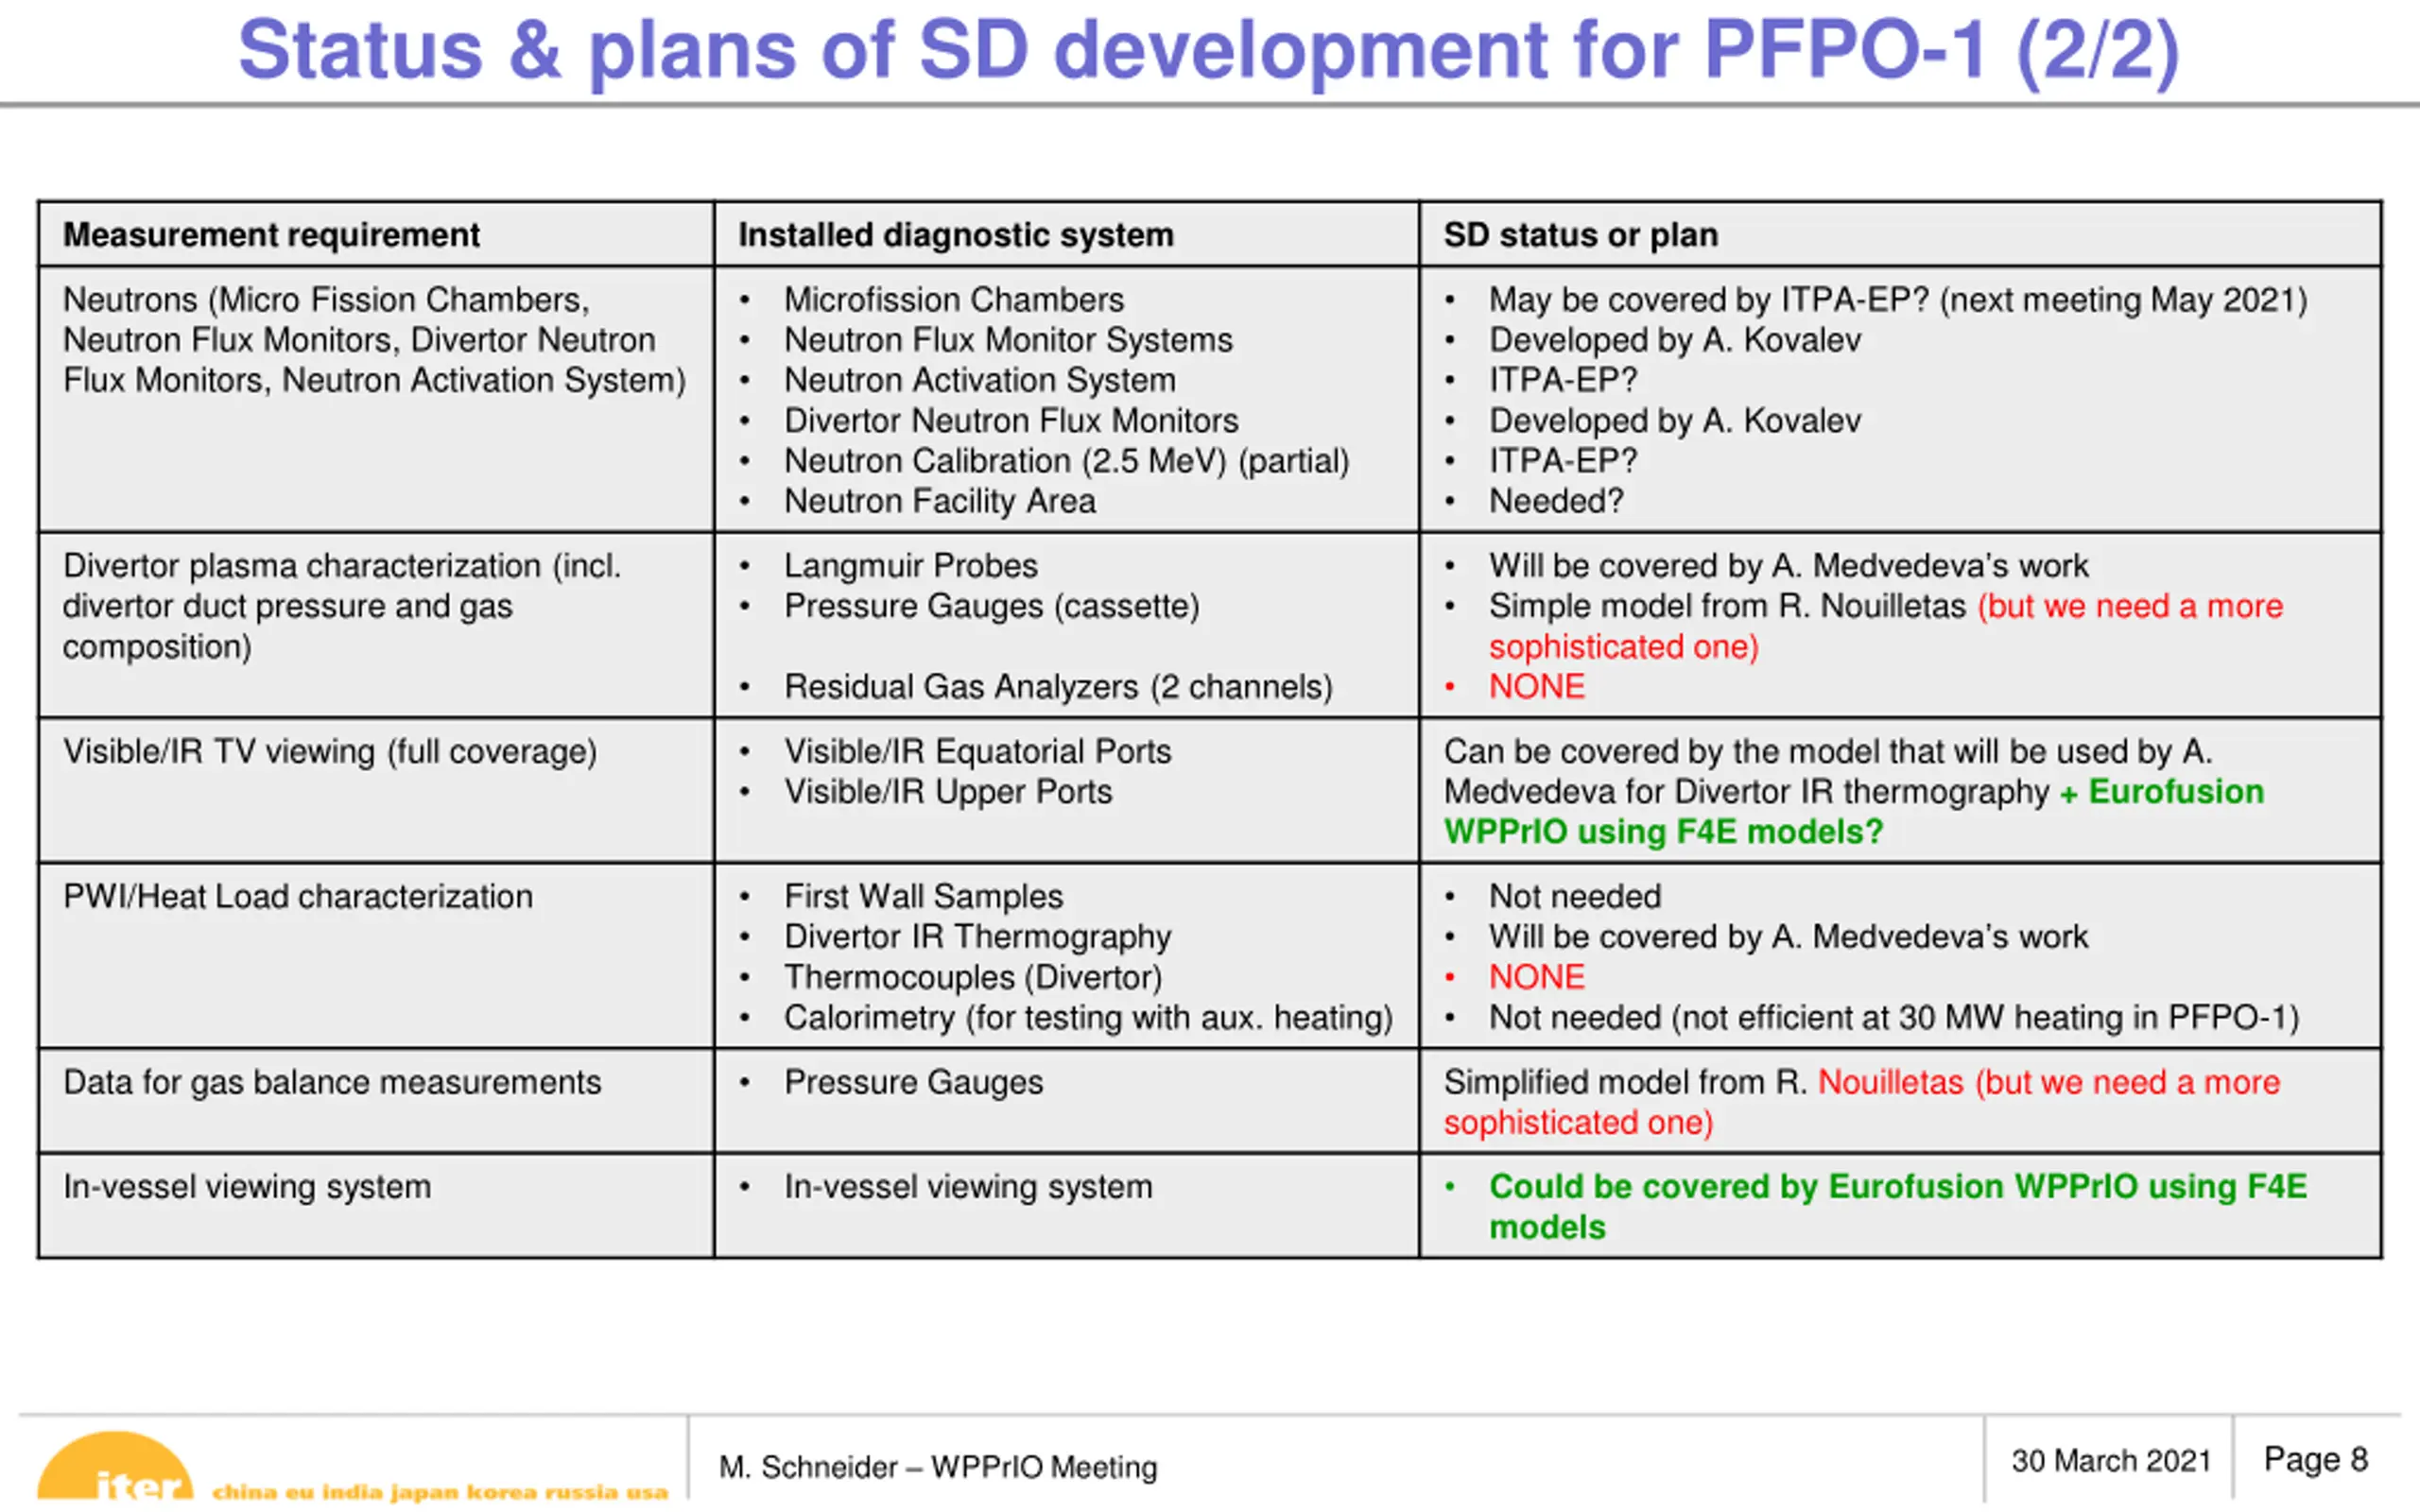This screenshot has width=2420, height=1512.
Task: Select 'Neutron Calibration (2.5 MeV) (partial)' line
Action: [1066, 461]
